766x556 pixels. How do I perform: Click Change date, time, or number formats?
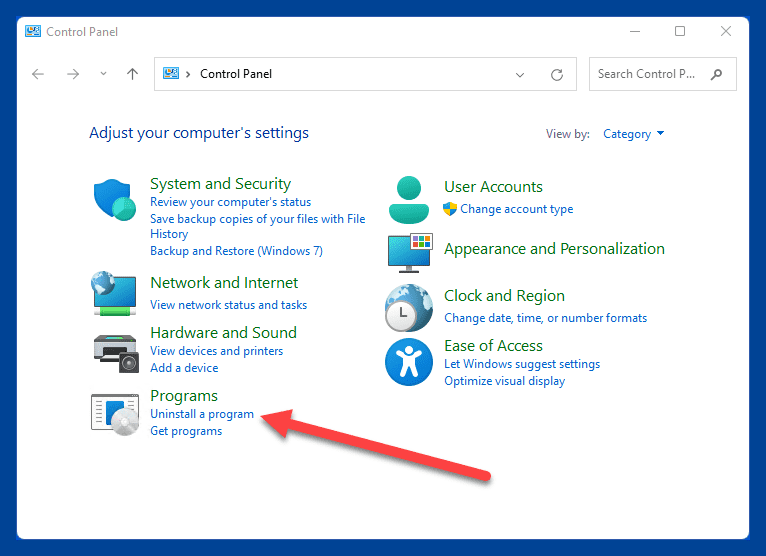tap(545, 318)
